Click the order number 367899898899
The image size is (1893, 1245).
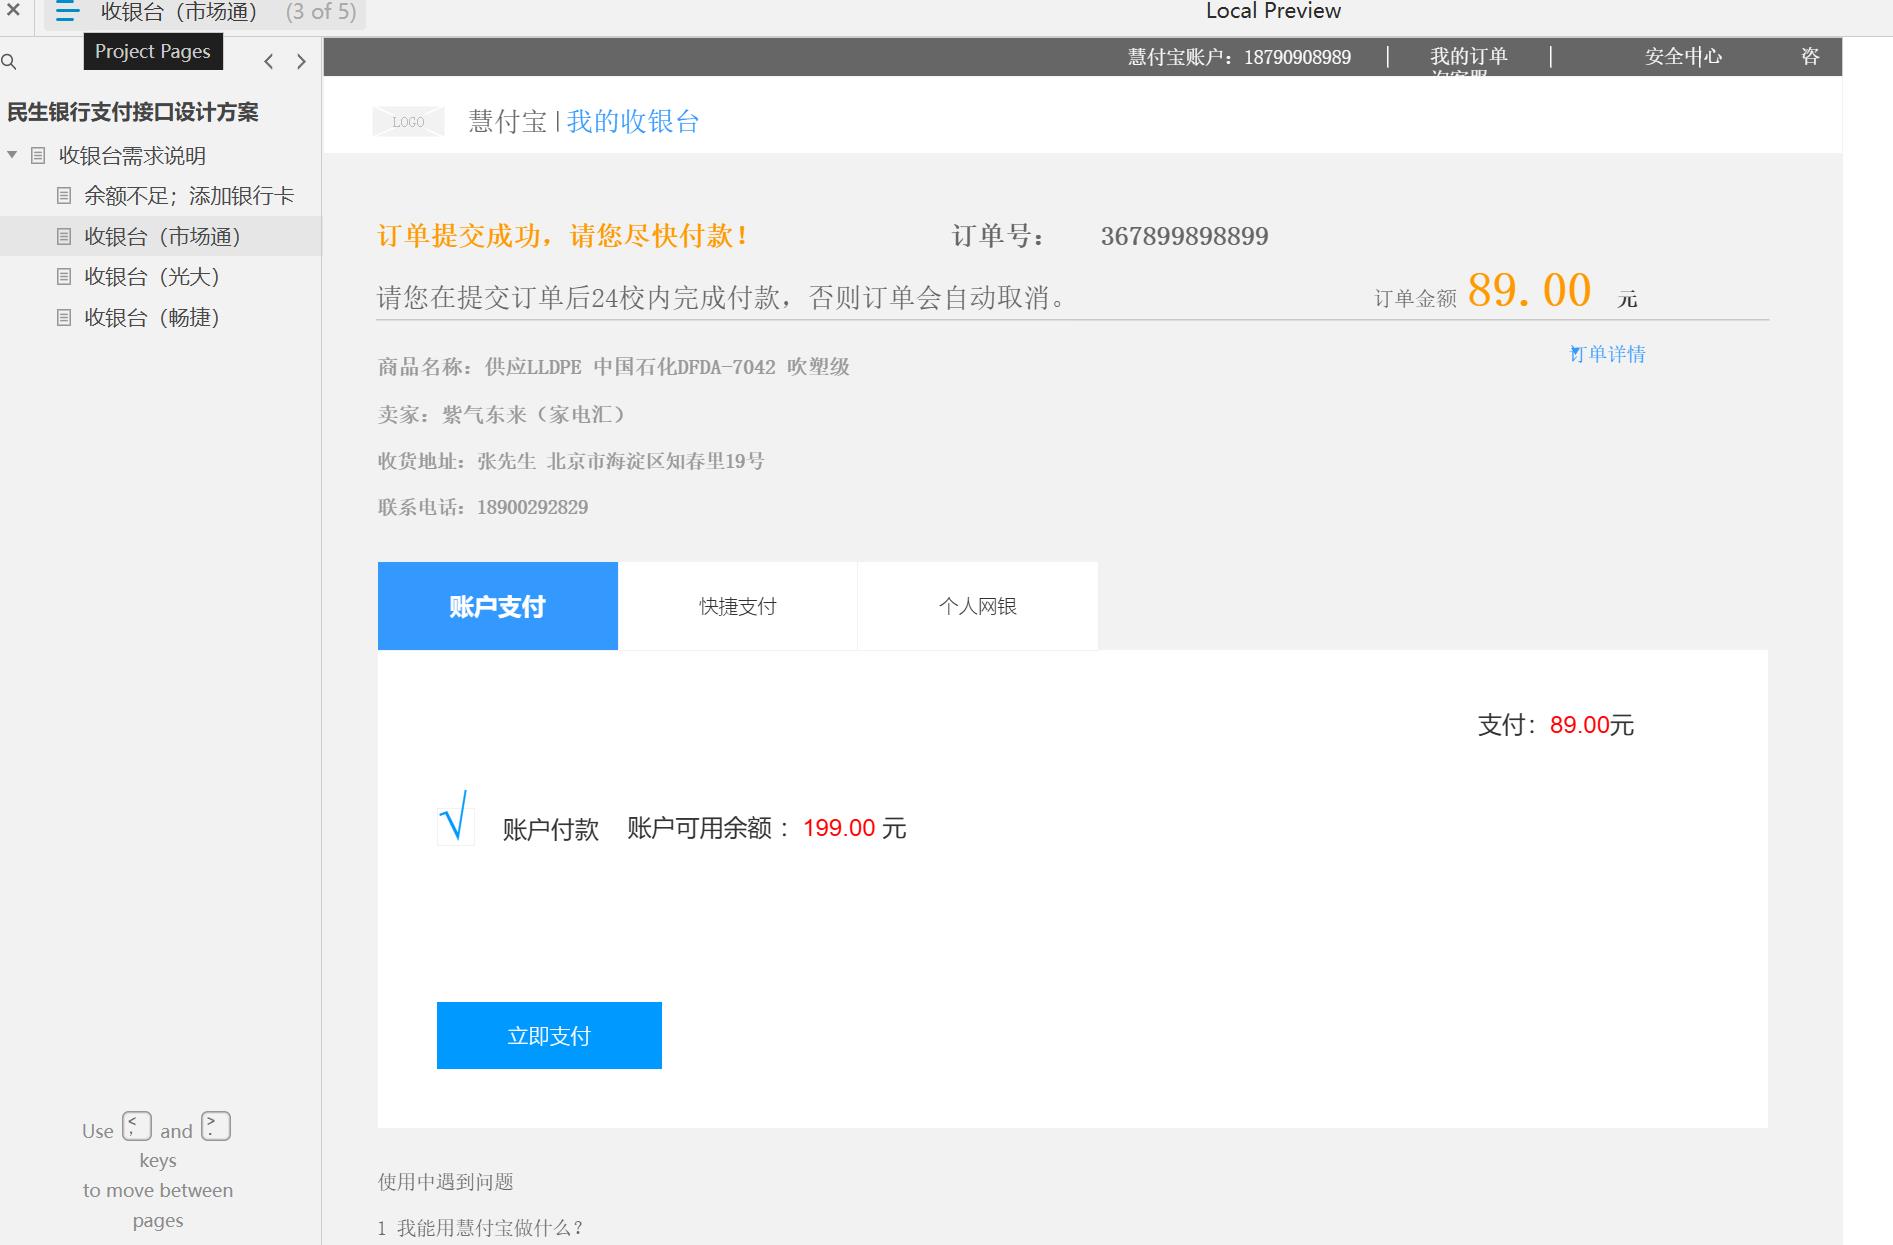point(1184,236)
